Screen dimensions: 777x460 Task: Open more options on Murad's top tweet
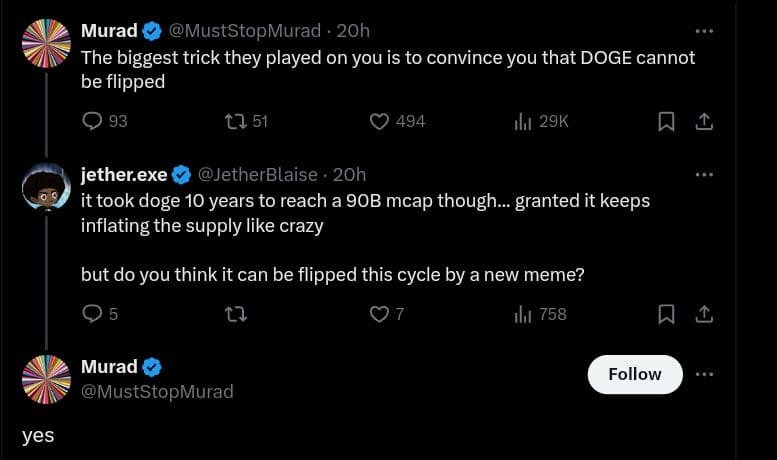704,31
